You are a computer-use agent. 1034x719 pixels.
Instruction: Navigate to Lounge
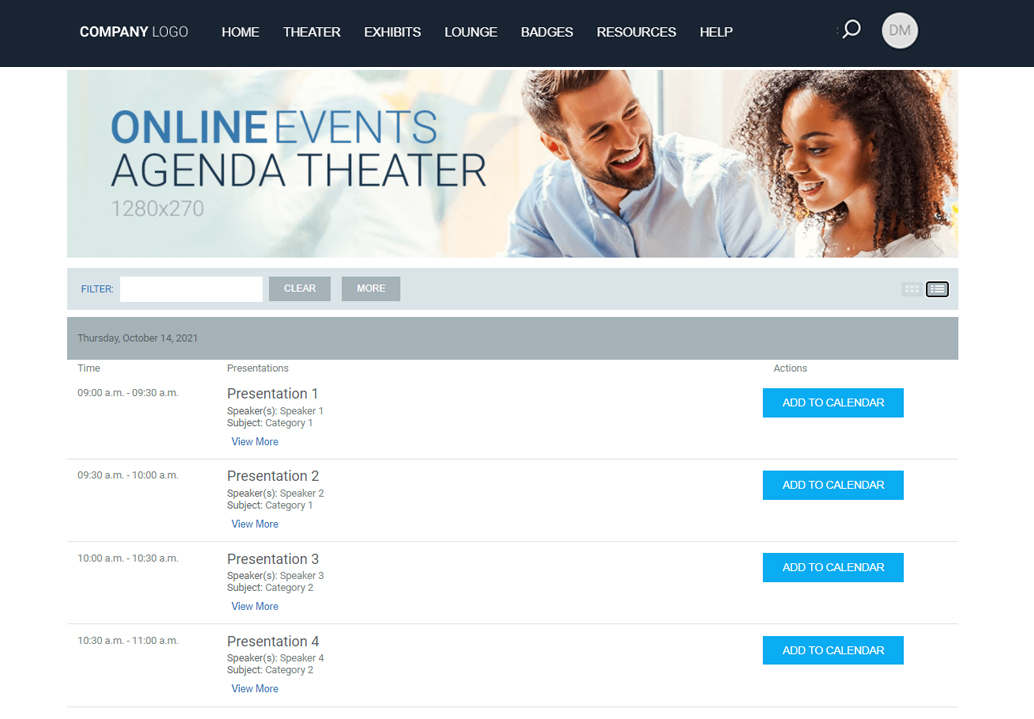coord(471,32)
